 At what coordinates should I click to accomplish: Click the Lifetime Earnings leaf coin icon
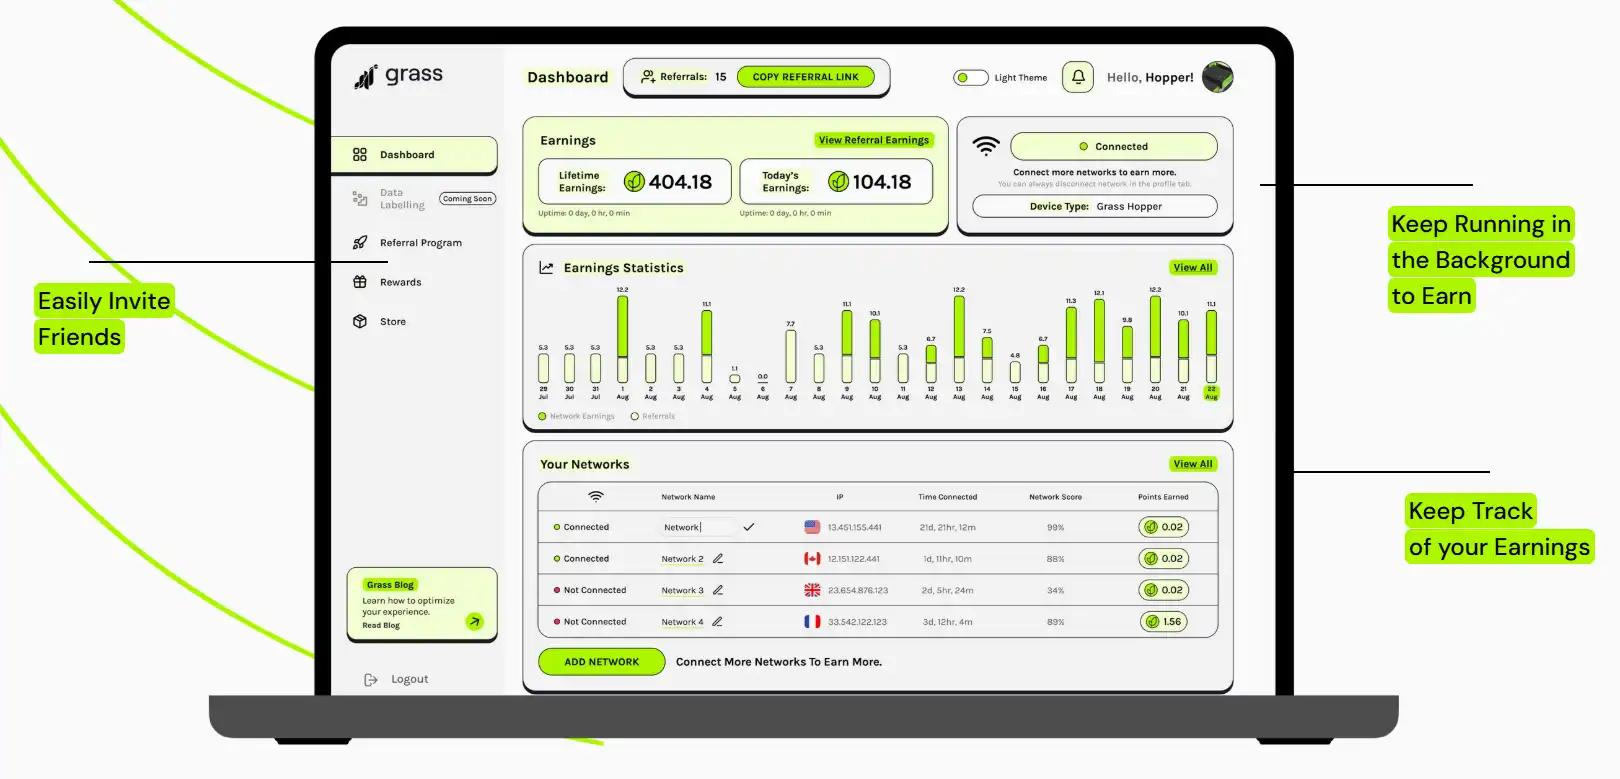[x=634, y=181]
